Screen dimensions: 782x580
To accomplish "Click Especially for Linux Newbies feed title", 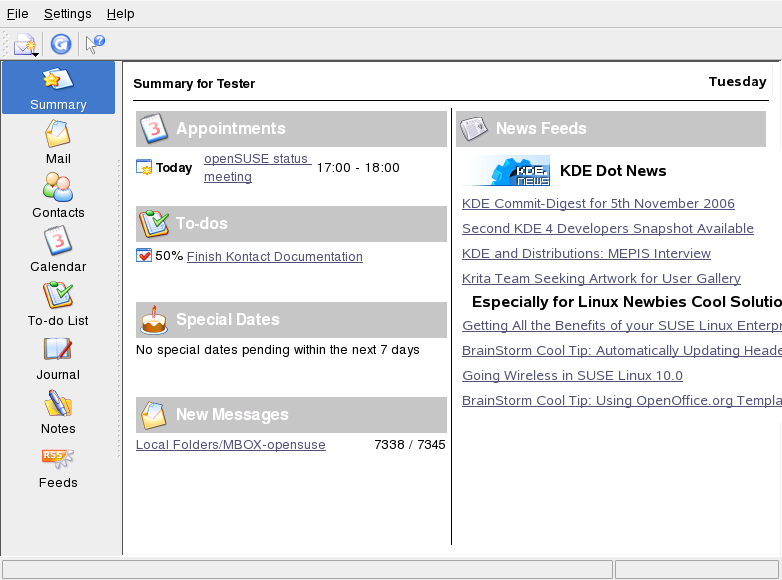I will [627, 302].
